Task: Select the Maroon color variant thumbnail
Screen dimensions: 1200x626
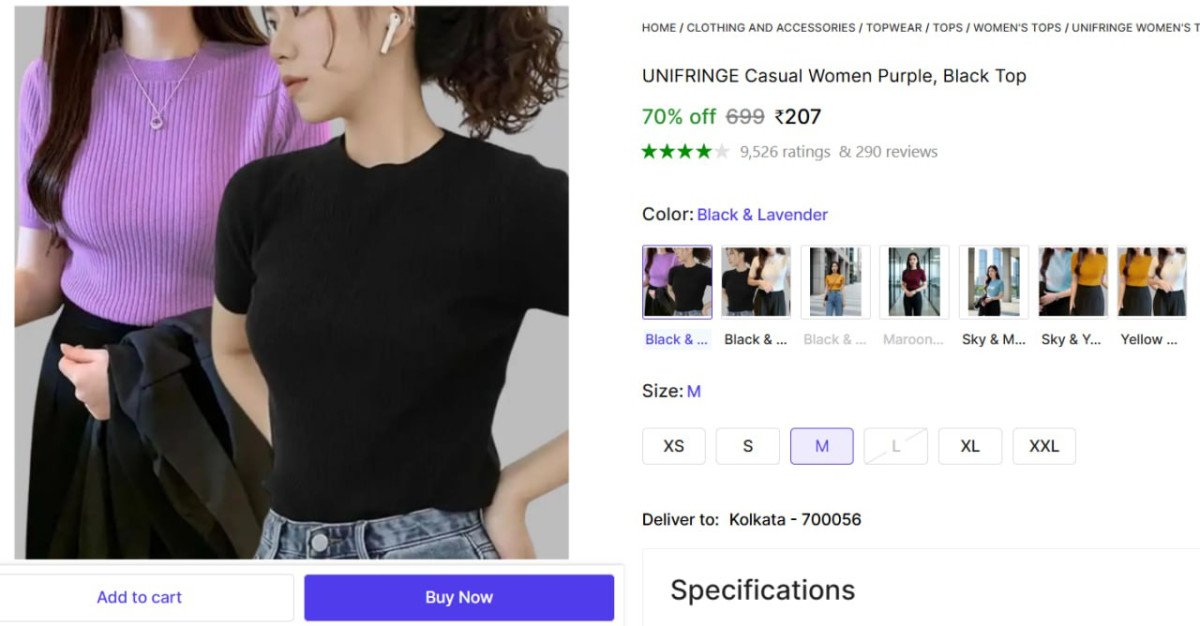Action: pyautogui.click(x=914, y=280)
